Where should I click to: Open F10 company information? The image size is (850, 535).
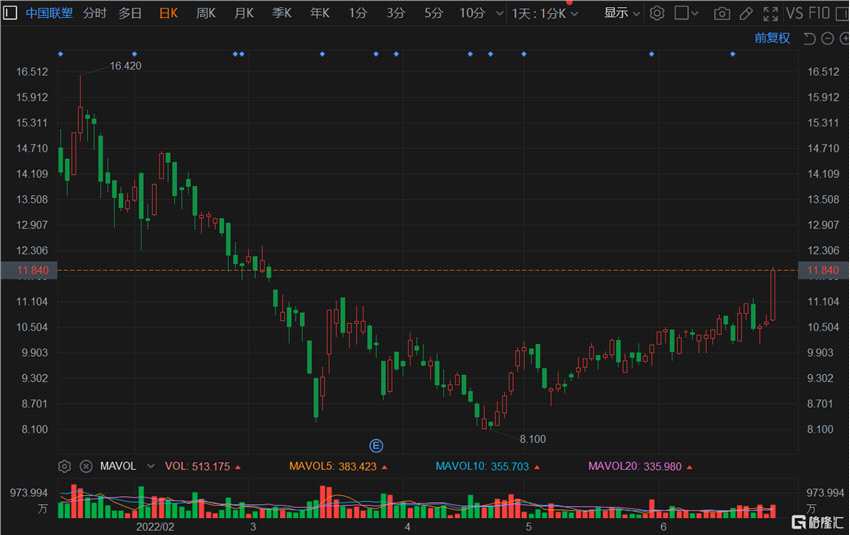coord(819,13)
